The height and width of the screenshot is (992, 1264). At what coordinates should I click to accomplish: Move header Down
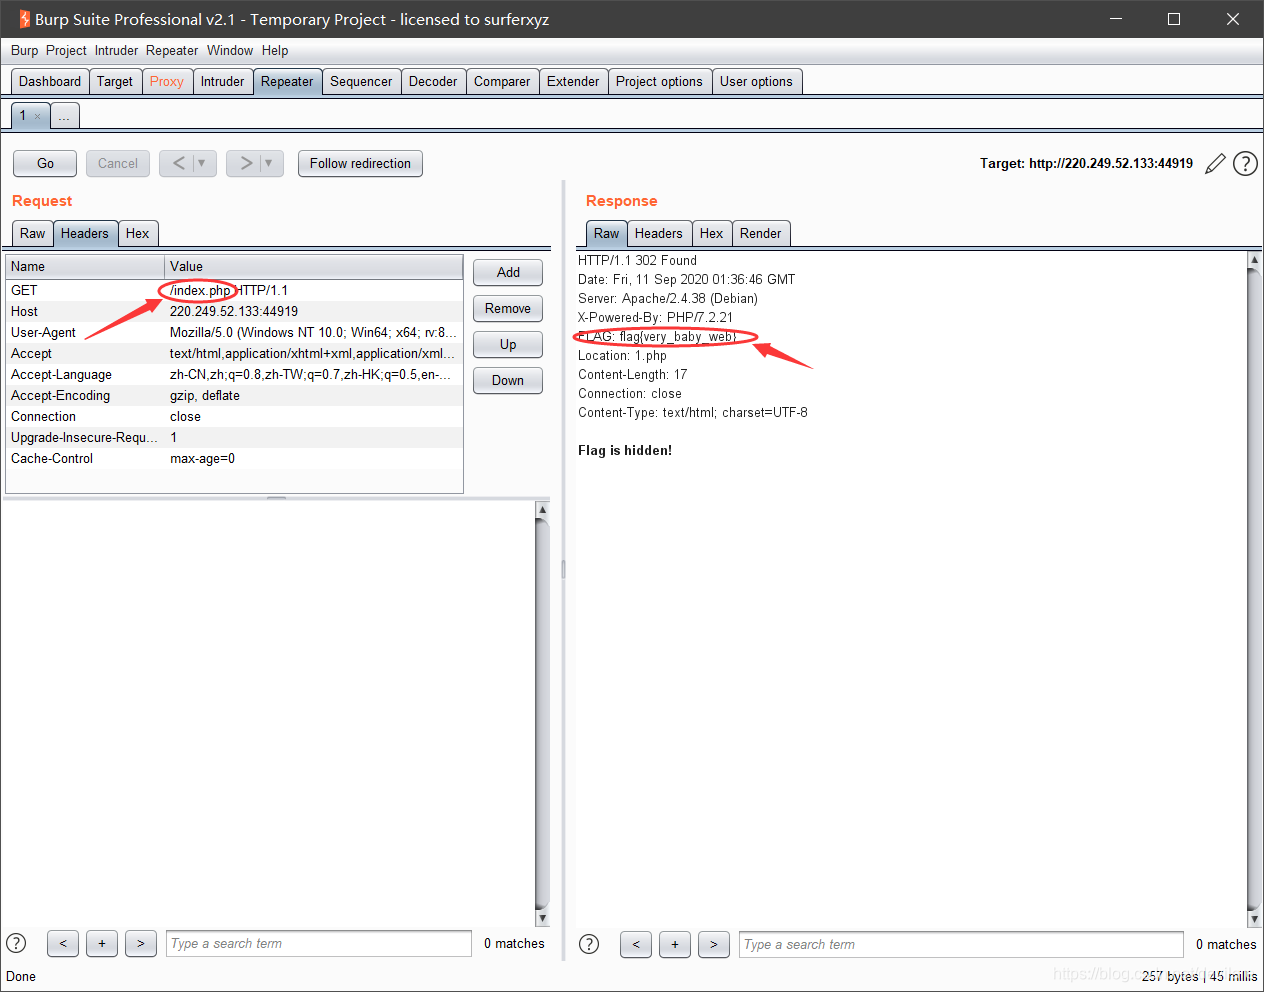[508, 380]
